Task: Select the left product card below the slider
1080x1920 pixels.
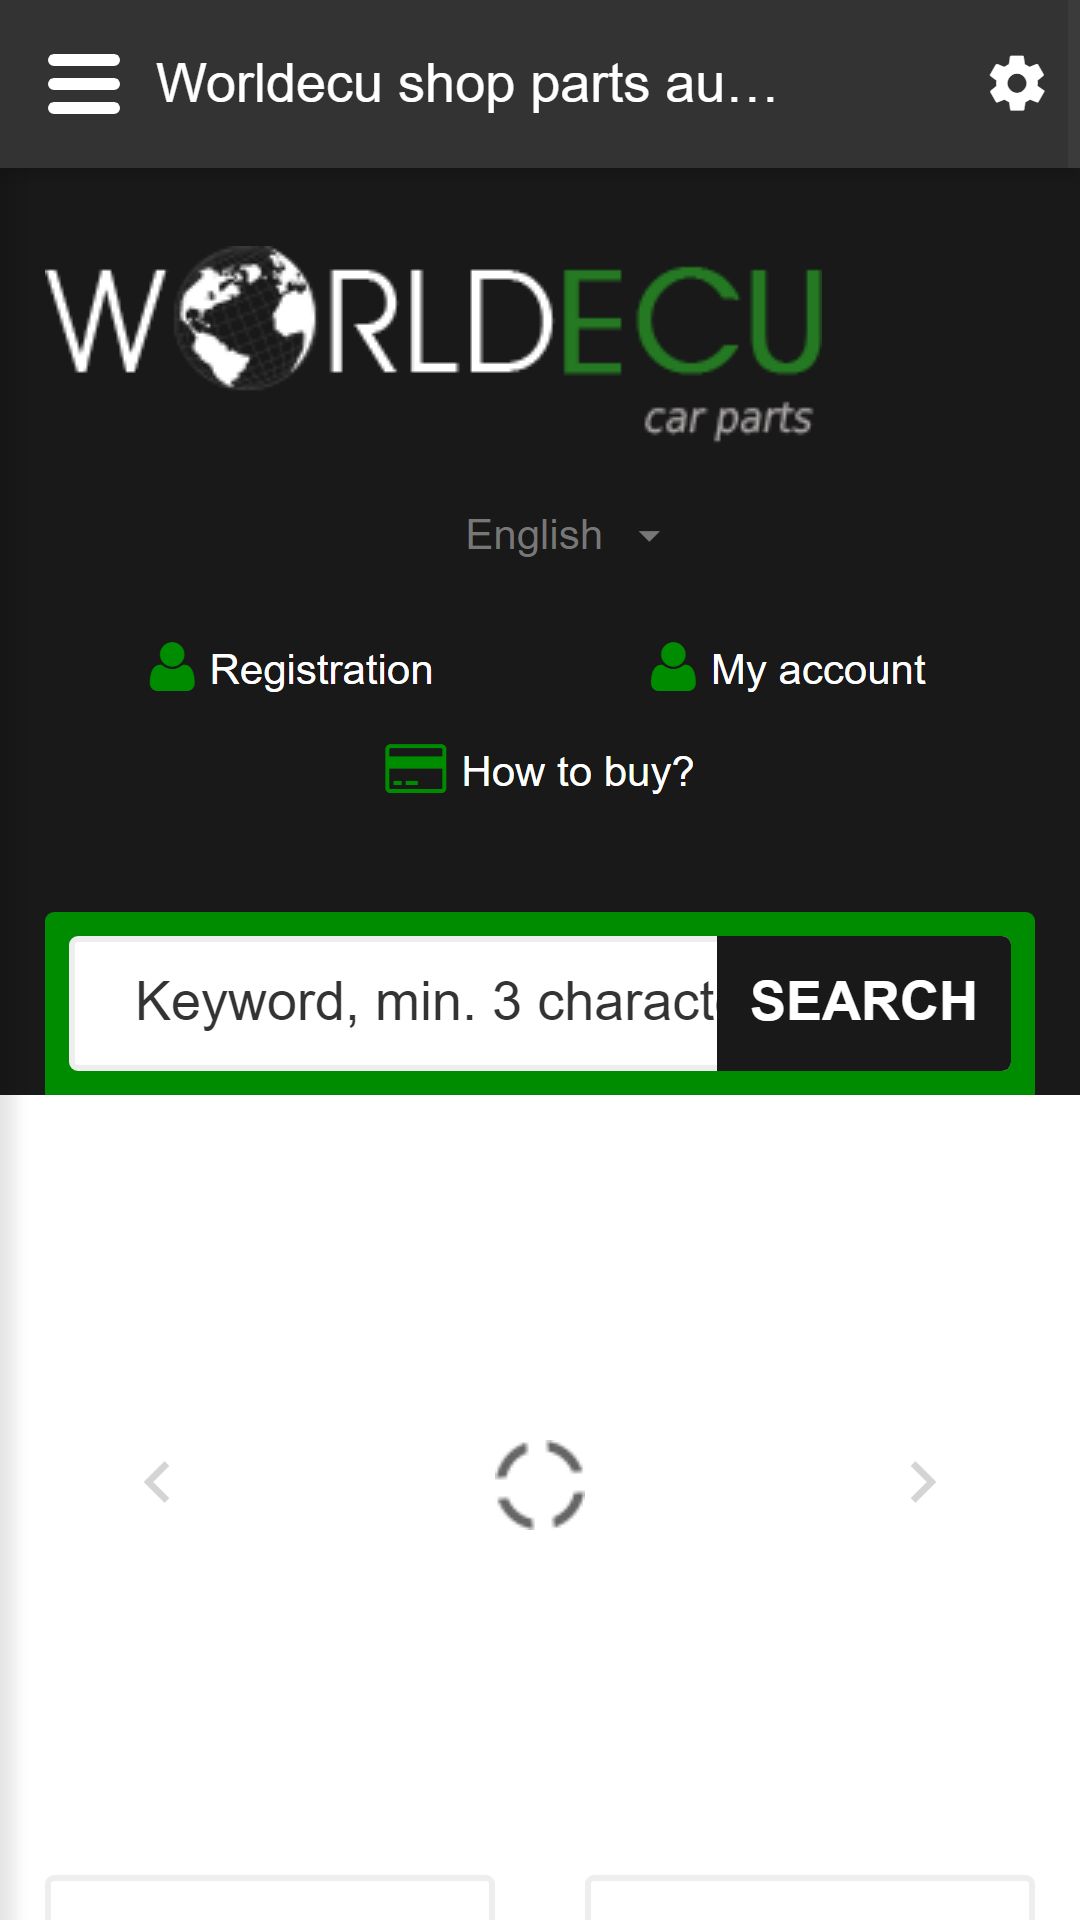Action: pyautogui.click(x=270, y=1898)
